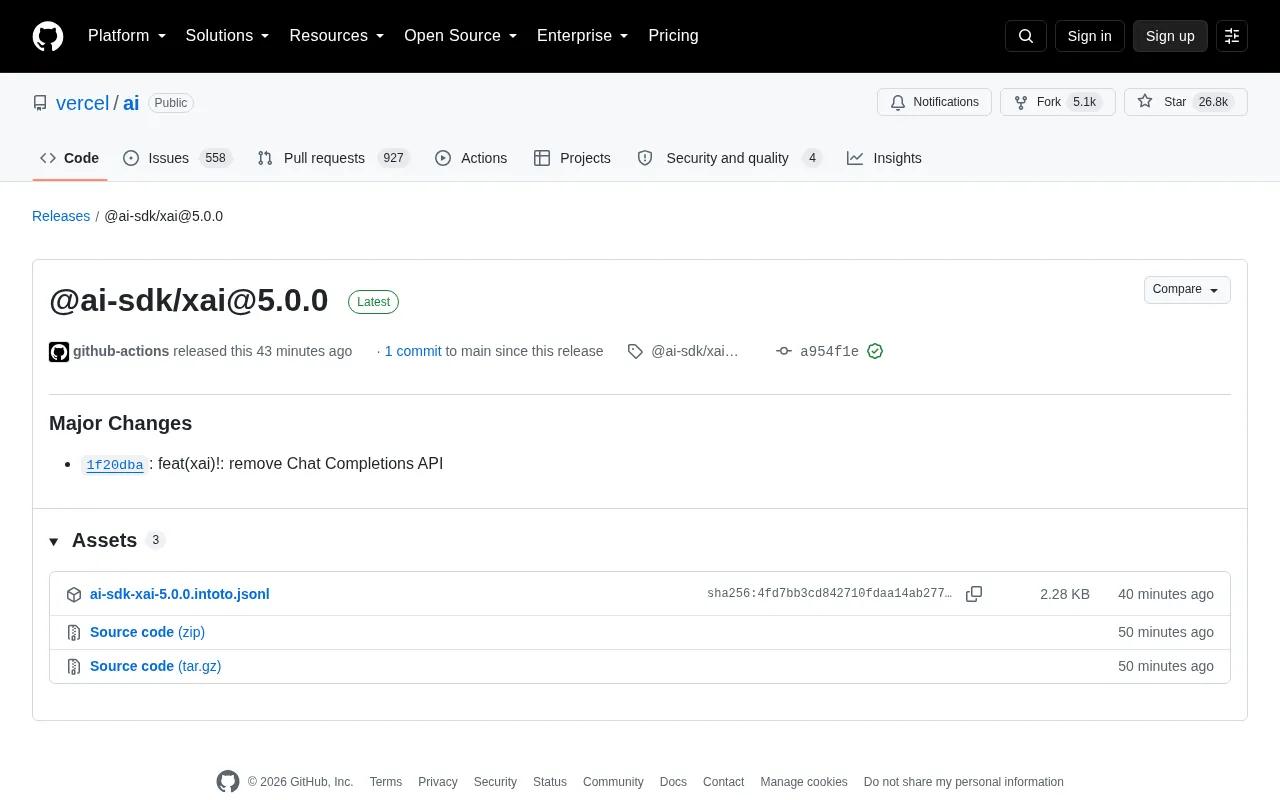Screen dimensions: 1280x800
Task: Open the Compare dropdown
Action: 1187,290
